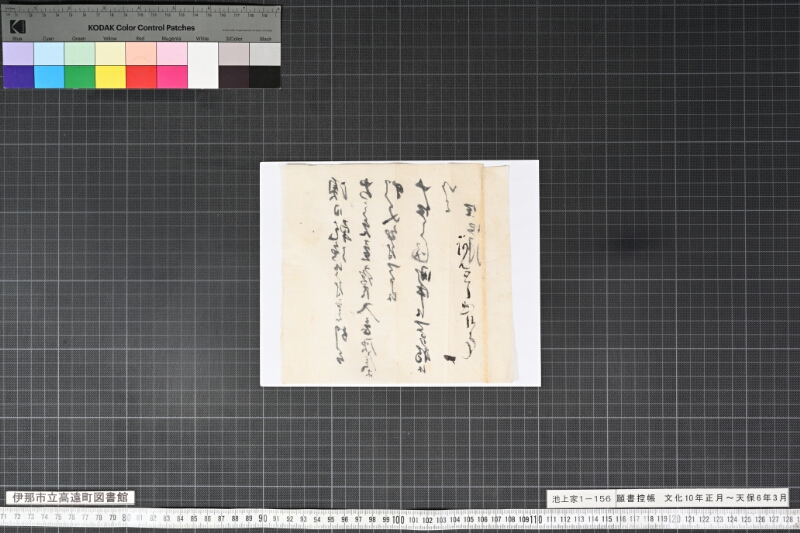Screen dimensions: 800x533
Task: Click the handwritten manuscript page
Action: pos(399,273)
